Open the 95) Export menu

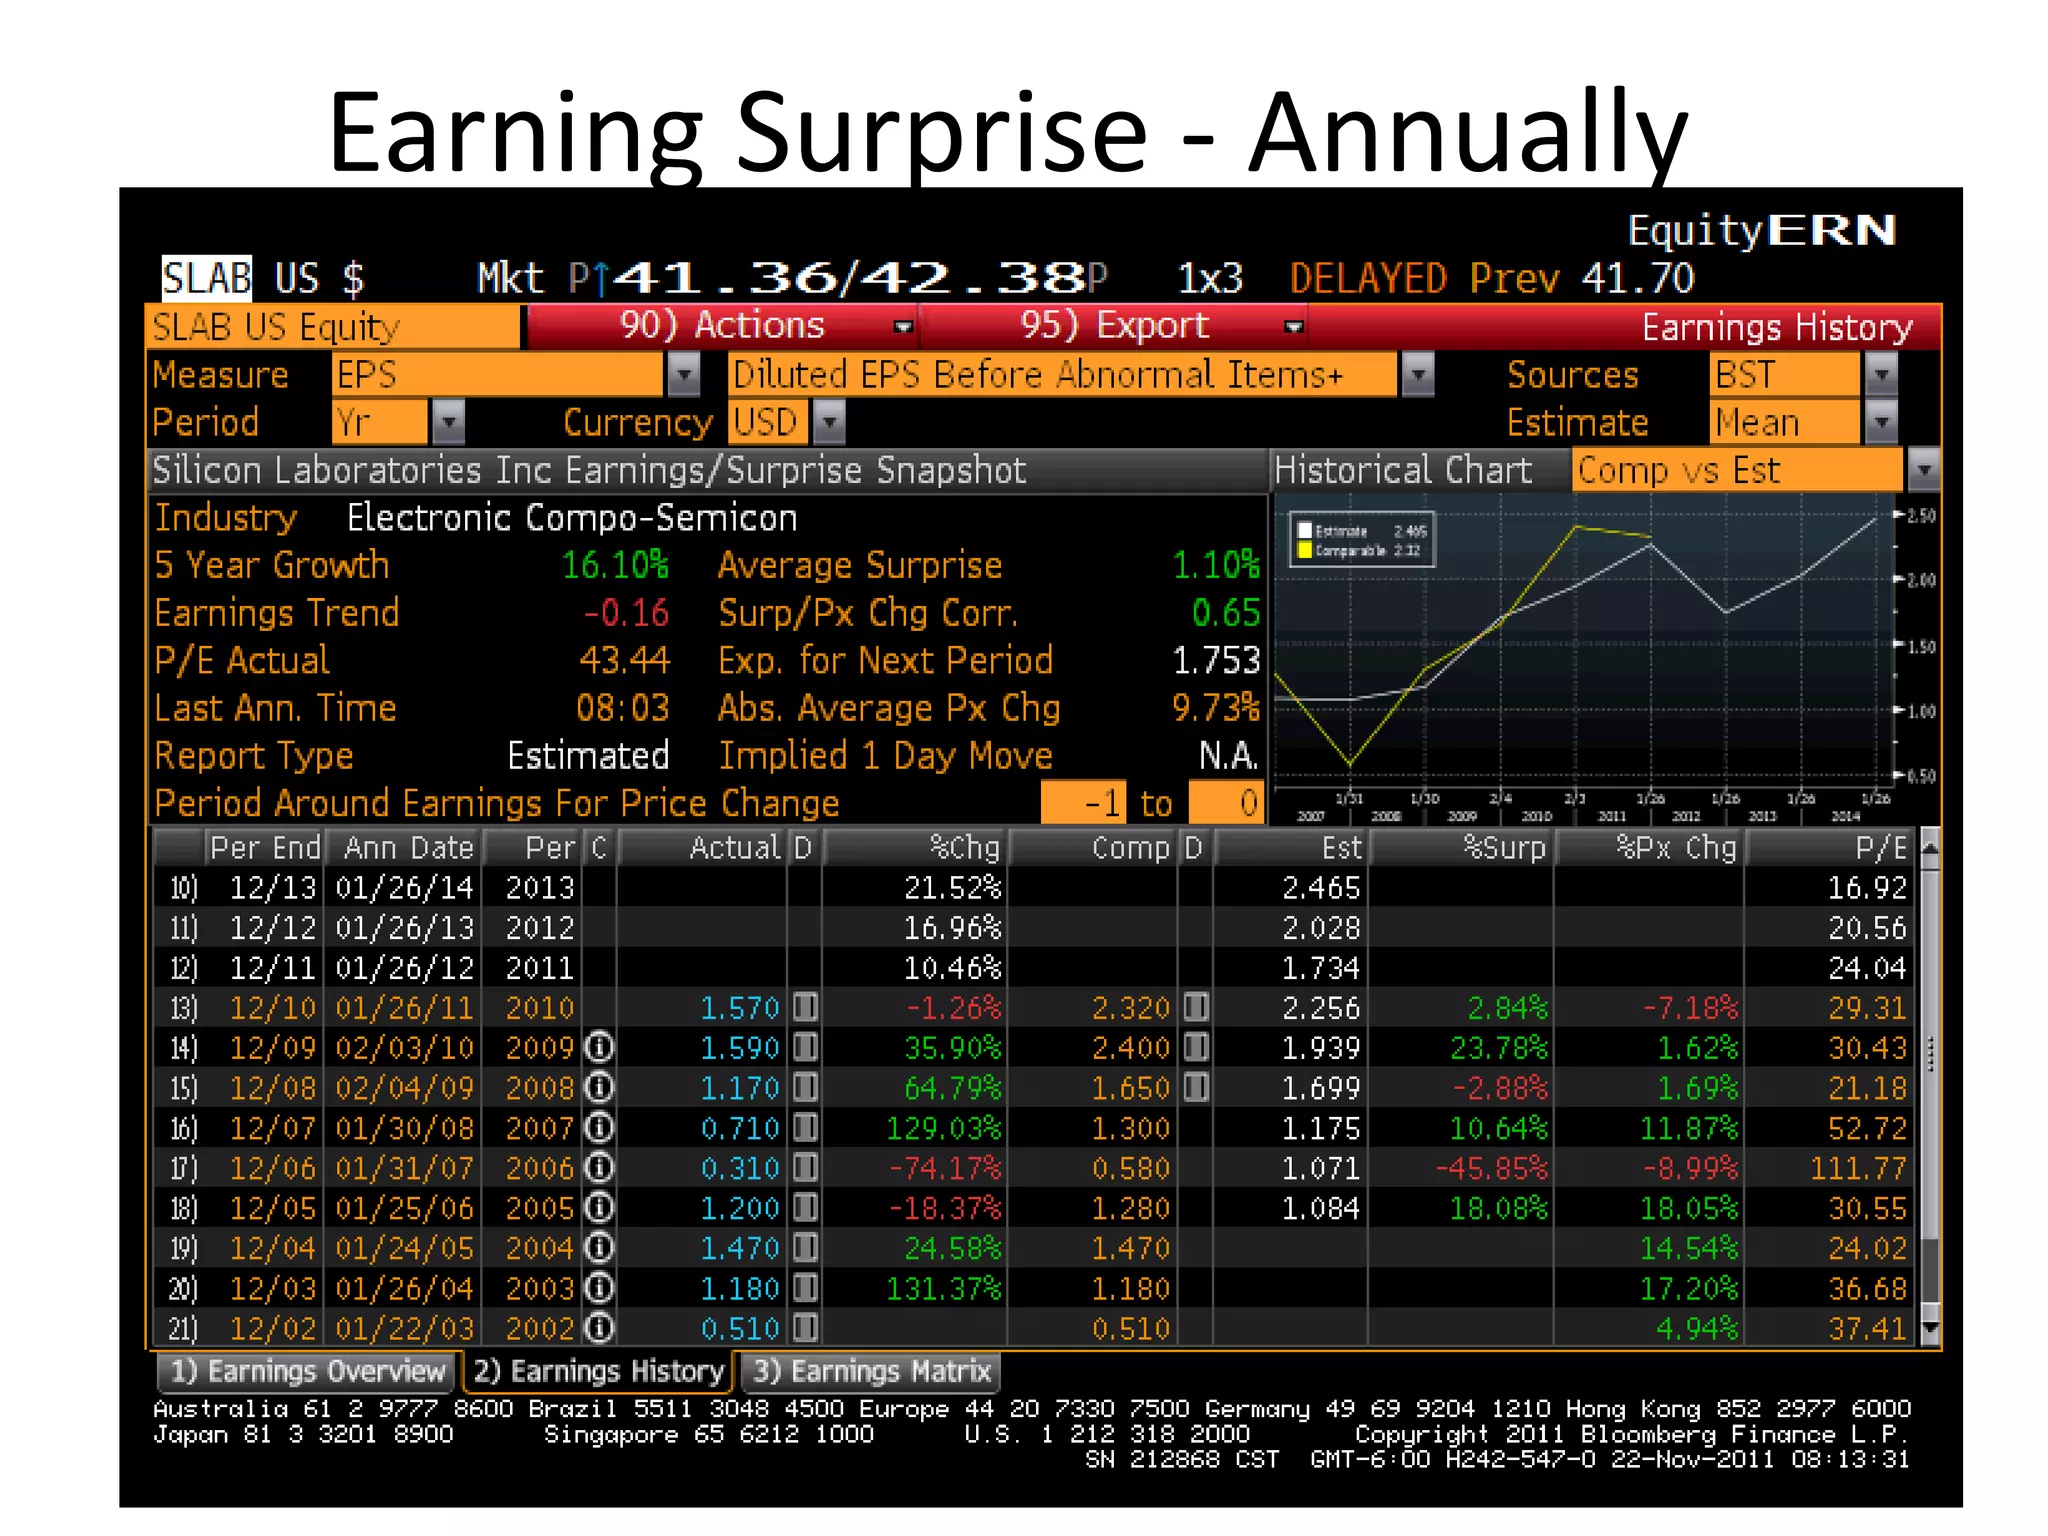1113,326
